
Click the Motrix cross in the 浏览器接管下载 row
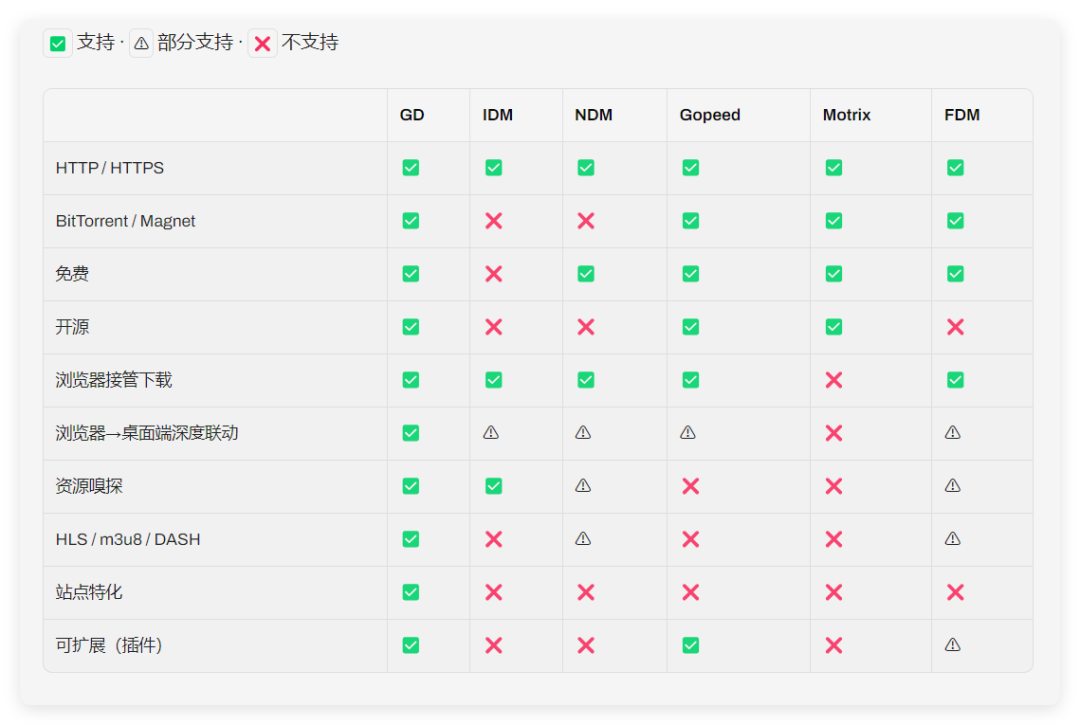(834, 380)
